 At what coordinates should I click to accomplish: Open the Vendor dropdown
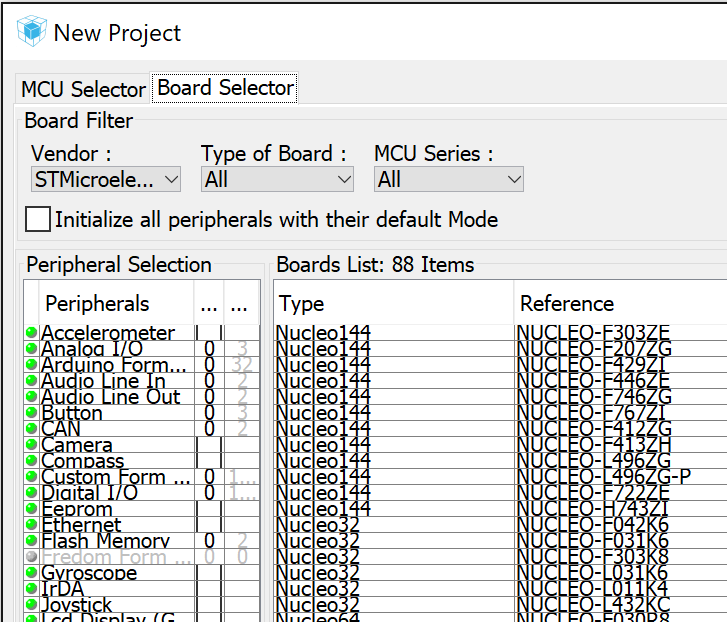[x=106, y=180]
